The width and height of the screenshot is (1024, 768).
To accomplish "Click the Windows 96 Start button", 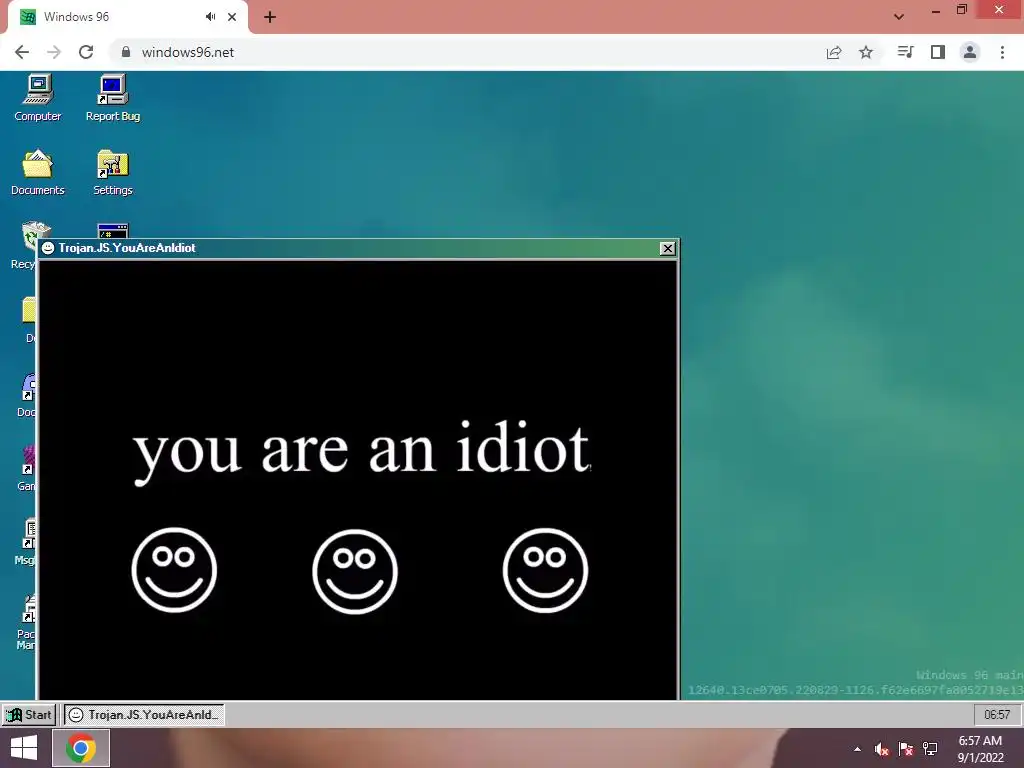I will coord(29,714).
